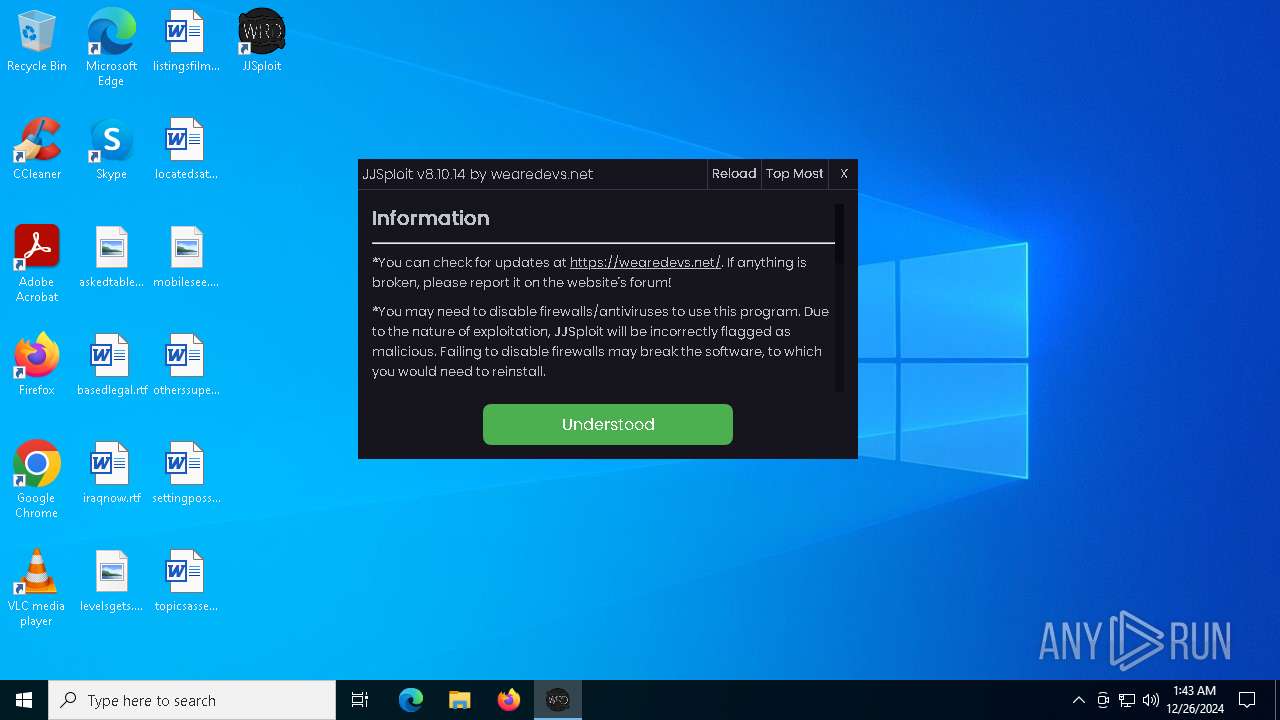Viewport: 1280px width, 720px height.
Task: Click the JJSploit taskbar button
Action: 558,700
